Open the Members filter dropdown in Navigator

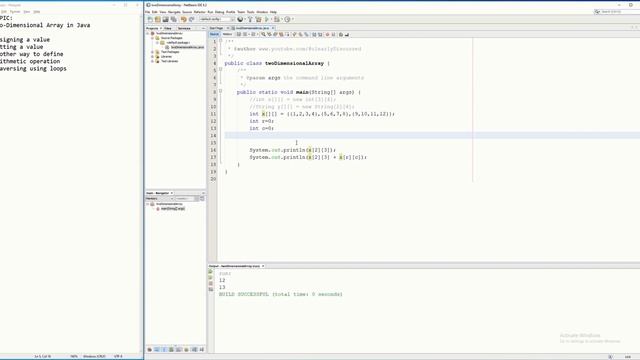[x=160, y=199]
